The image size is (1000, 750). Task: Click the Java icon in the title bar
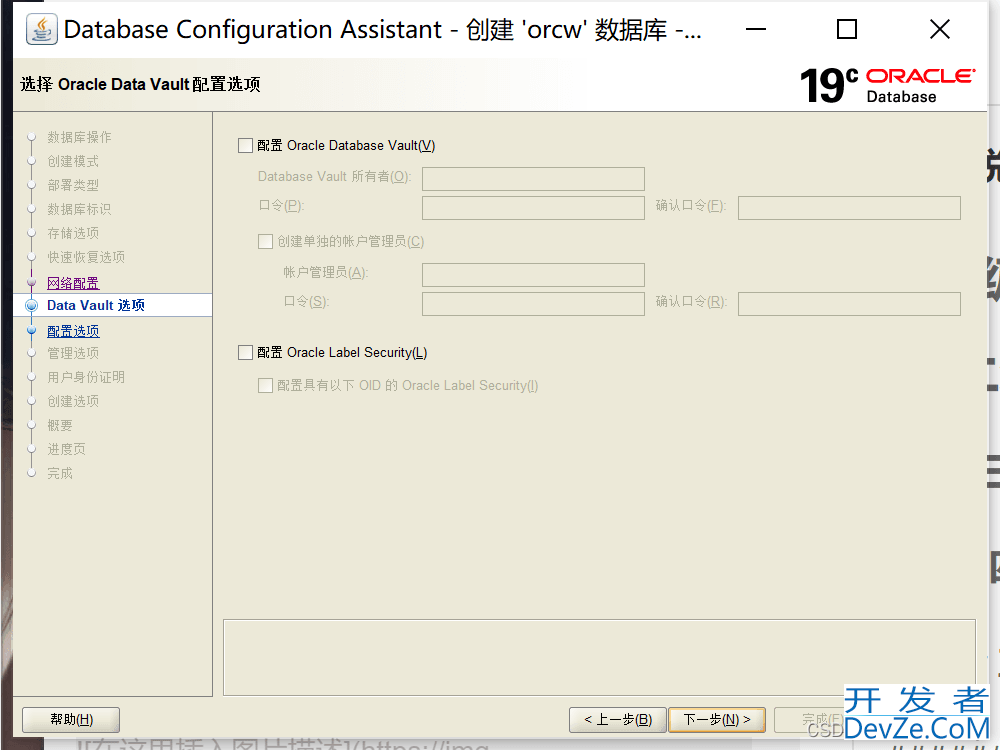point(42,29)
